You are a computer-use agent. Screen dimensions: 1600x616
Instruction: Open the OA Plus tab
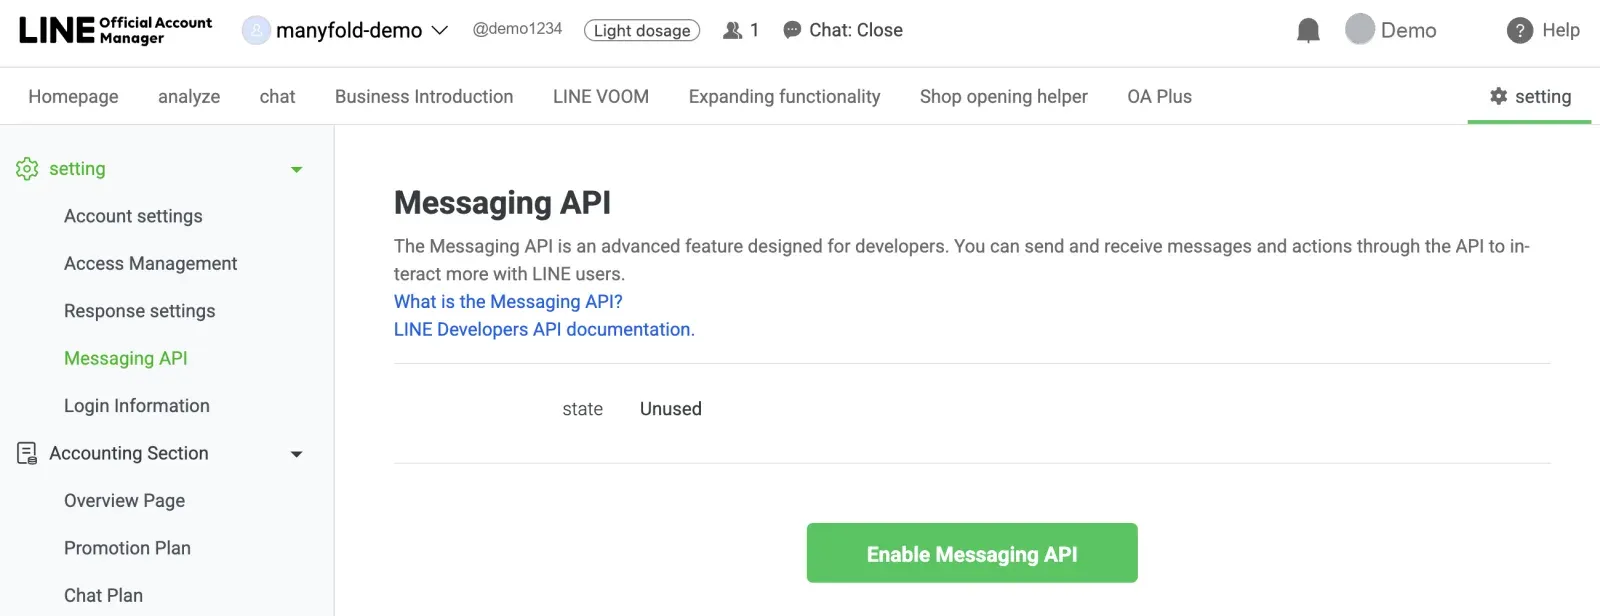[x=1159, y=96]
